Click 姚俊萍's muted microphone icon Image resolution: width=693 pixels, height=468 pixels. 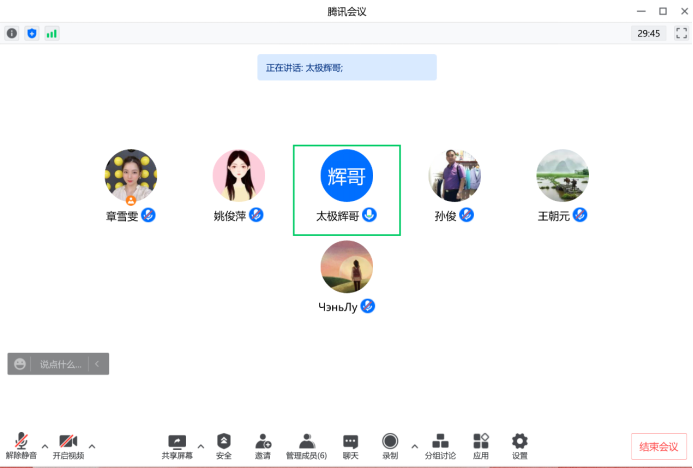256,215
